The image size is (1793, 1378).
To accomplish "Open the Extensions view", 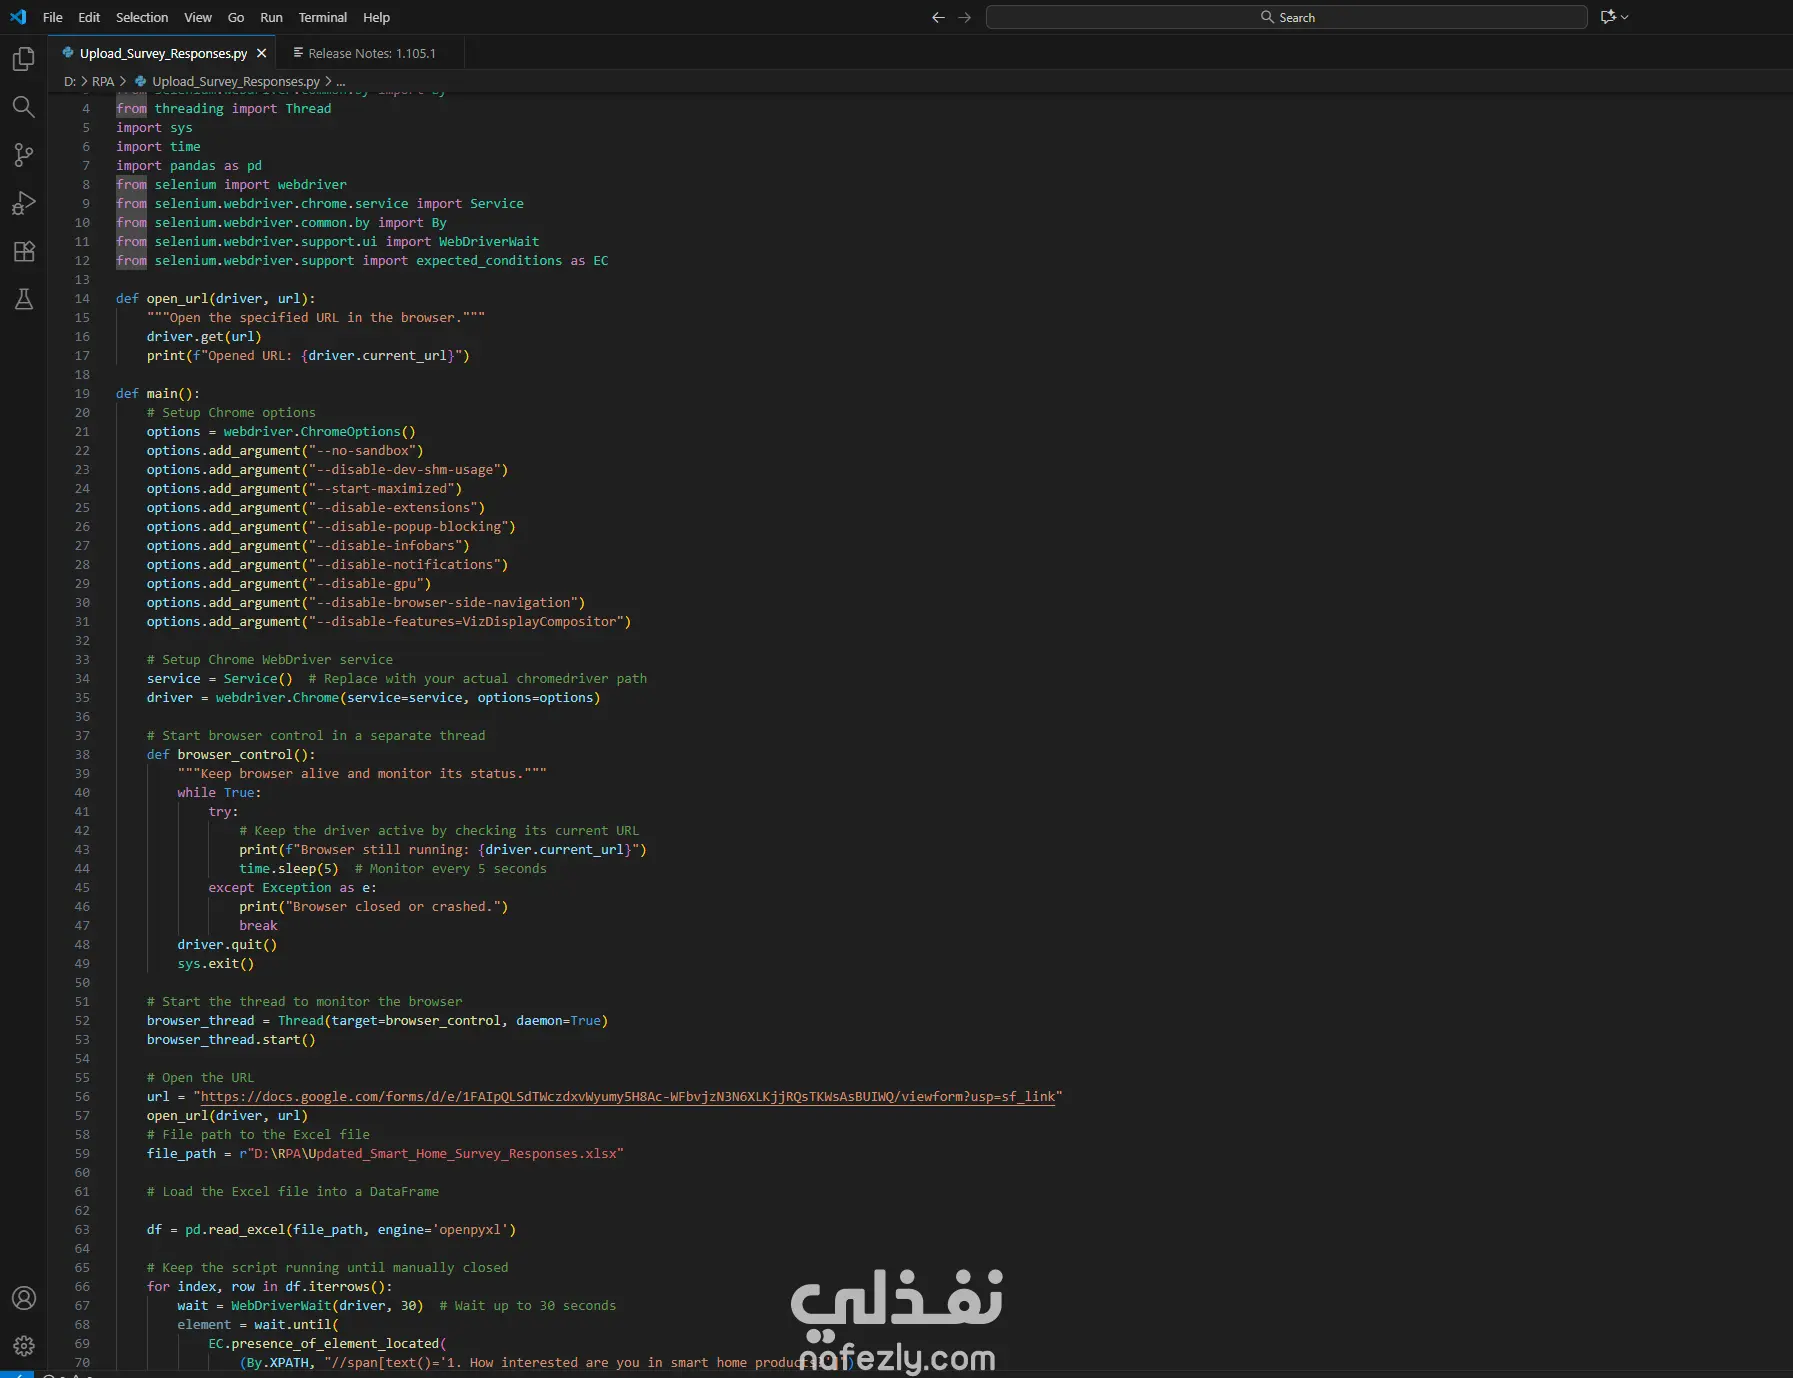I will point(24,251).
